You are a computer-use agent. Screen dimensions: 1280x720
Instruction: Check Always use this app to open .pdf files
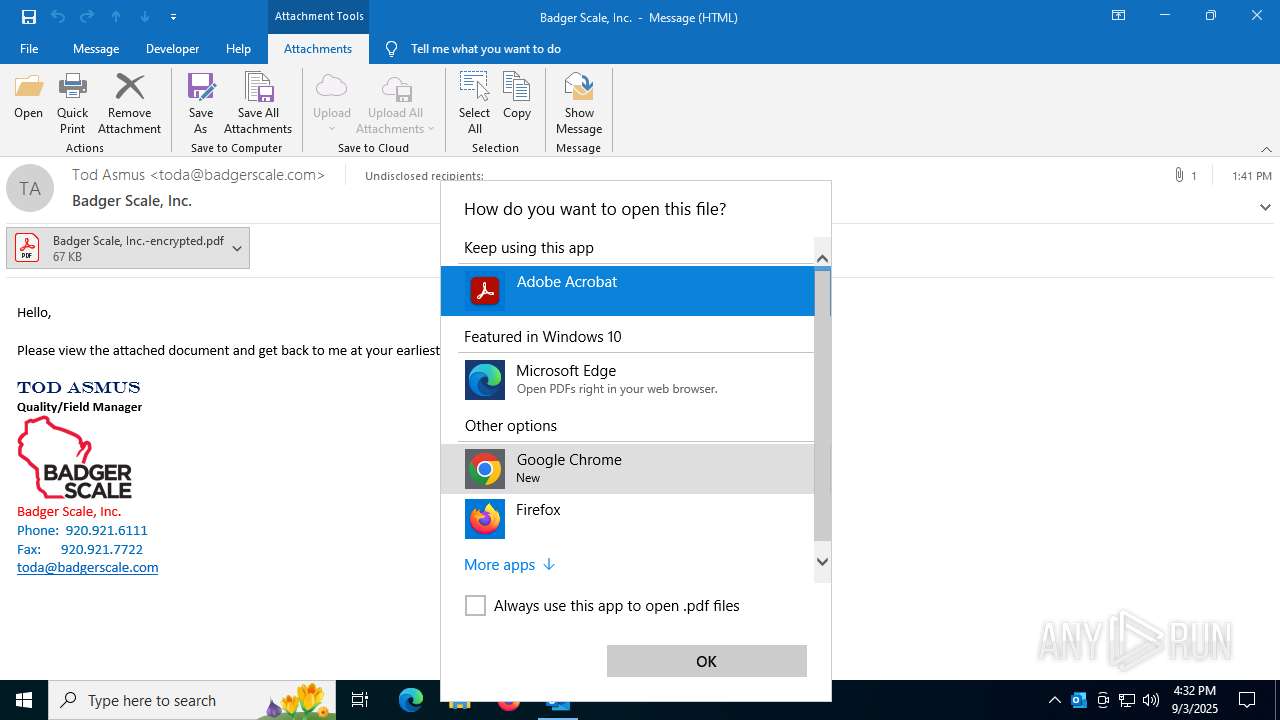[x=475, y=606]
